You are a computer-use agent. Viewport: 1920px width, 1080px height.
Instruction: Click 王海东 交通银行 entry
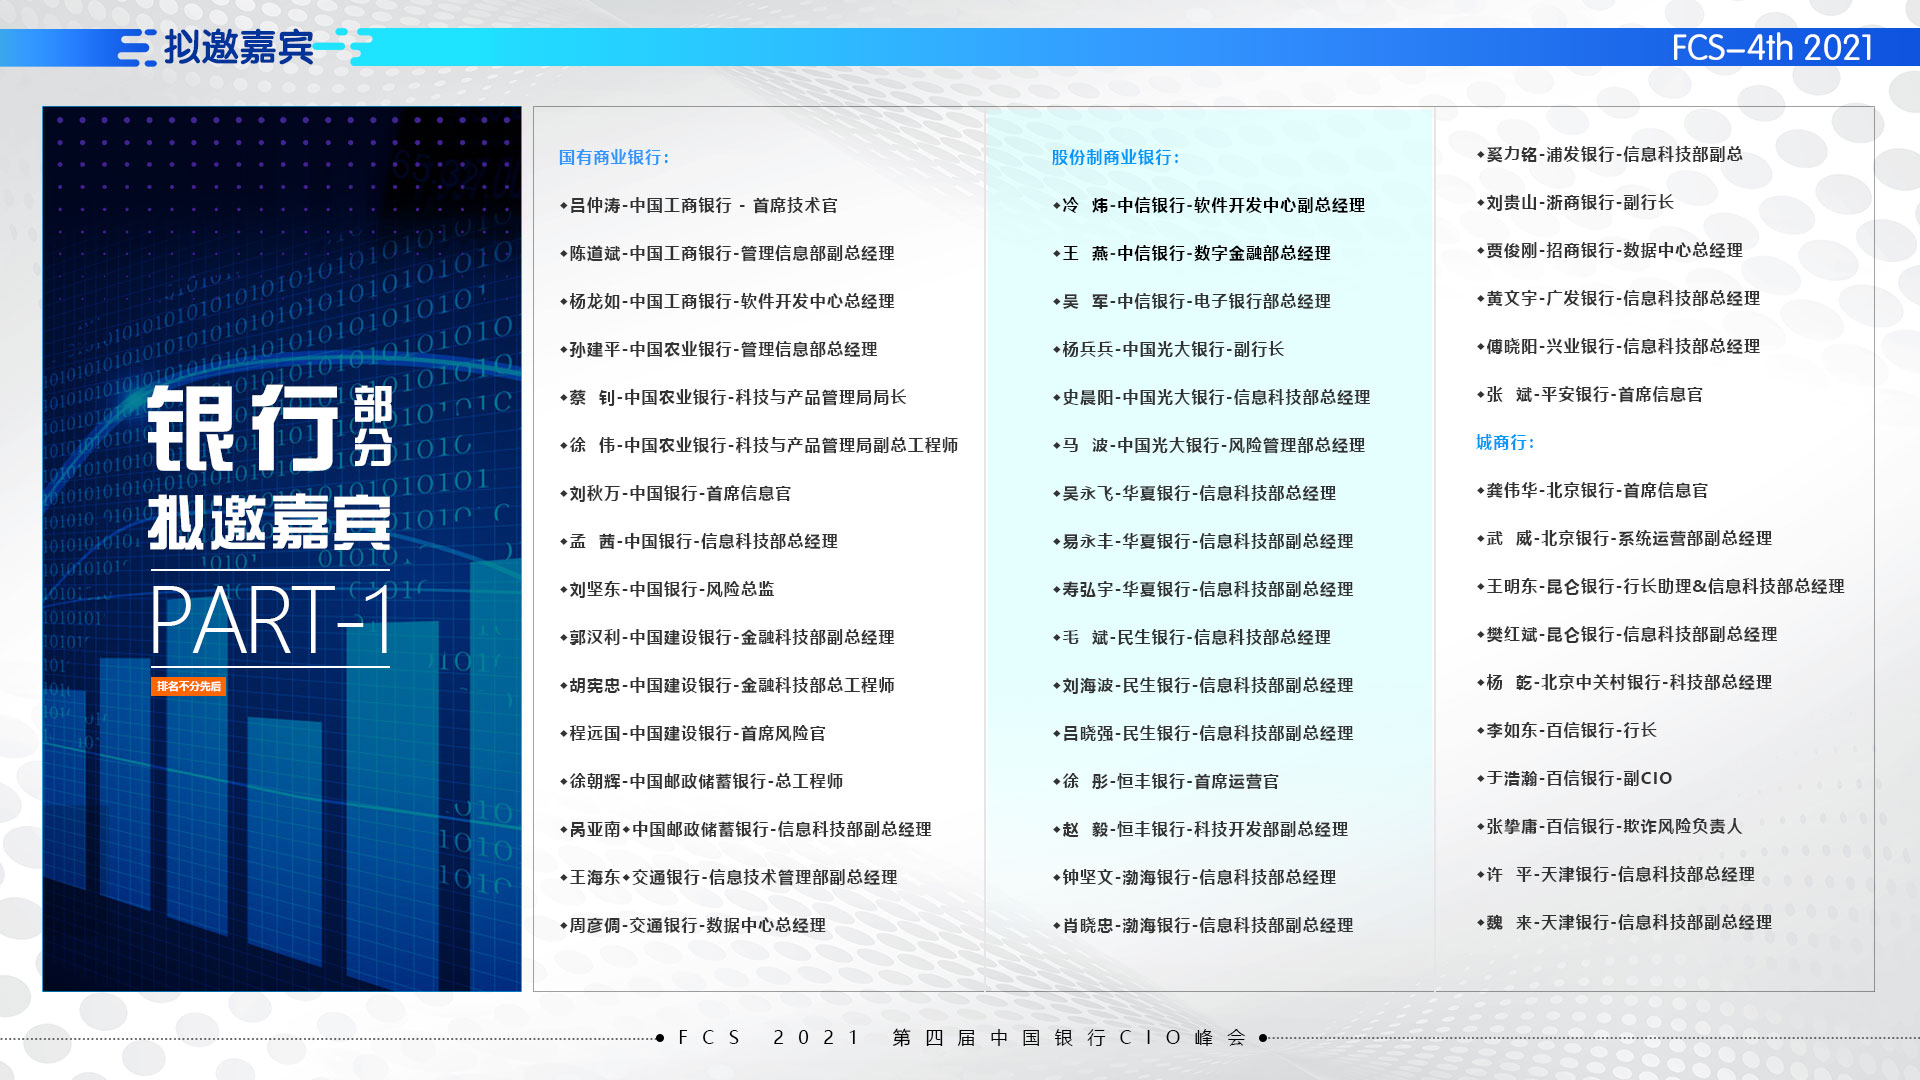coord(729,877)
